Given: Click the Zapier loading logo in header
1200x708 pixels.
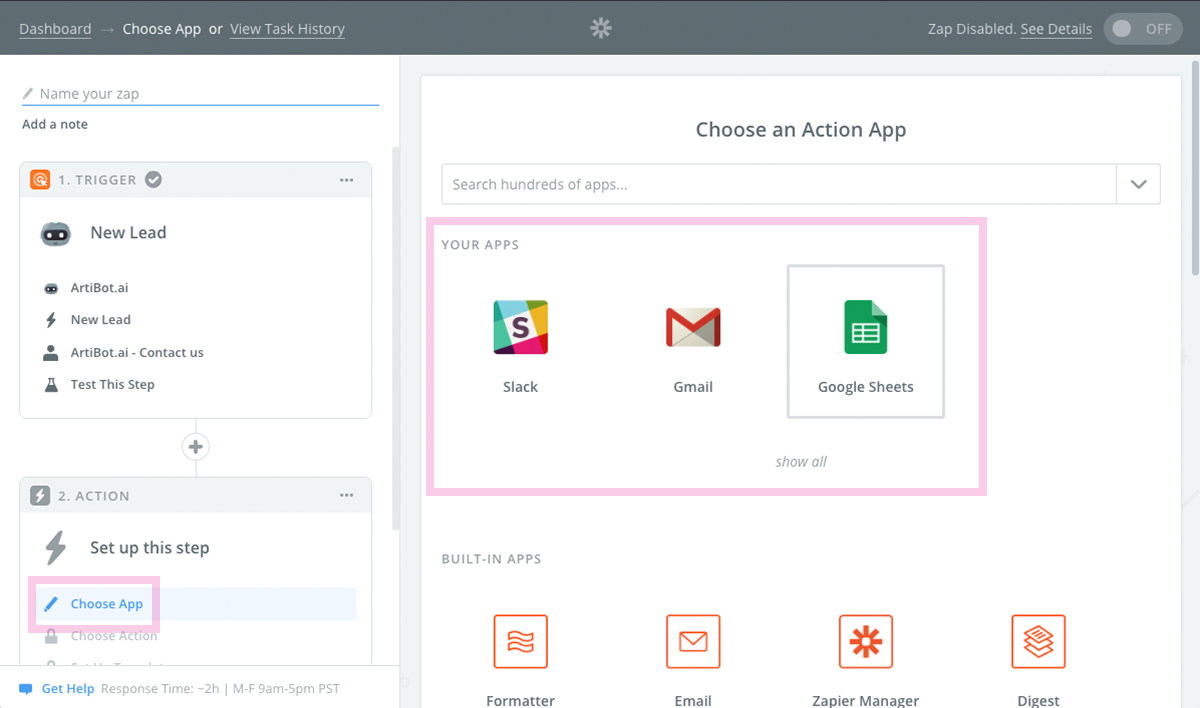Looking at the screenshot, I should [600, 28].
